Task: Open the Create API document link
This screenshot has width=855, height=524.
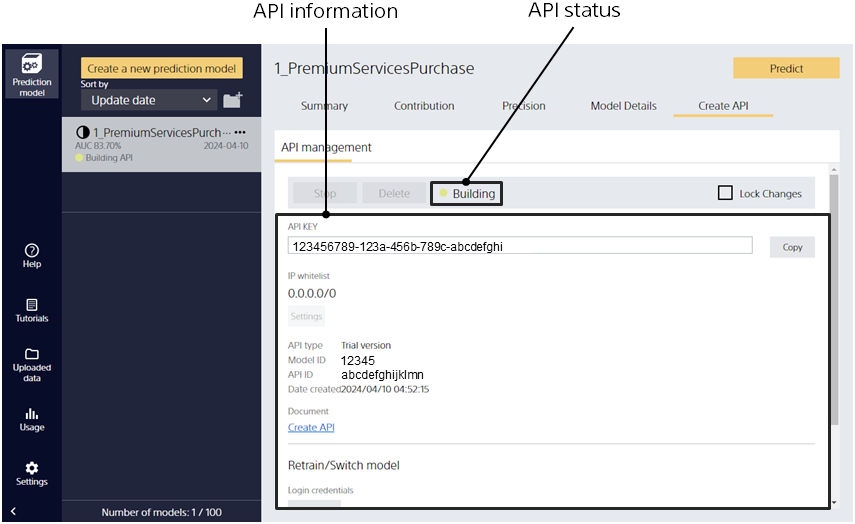Action: click(x=311, y=427)
